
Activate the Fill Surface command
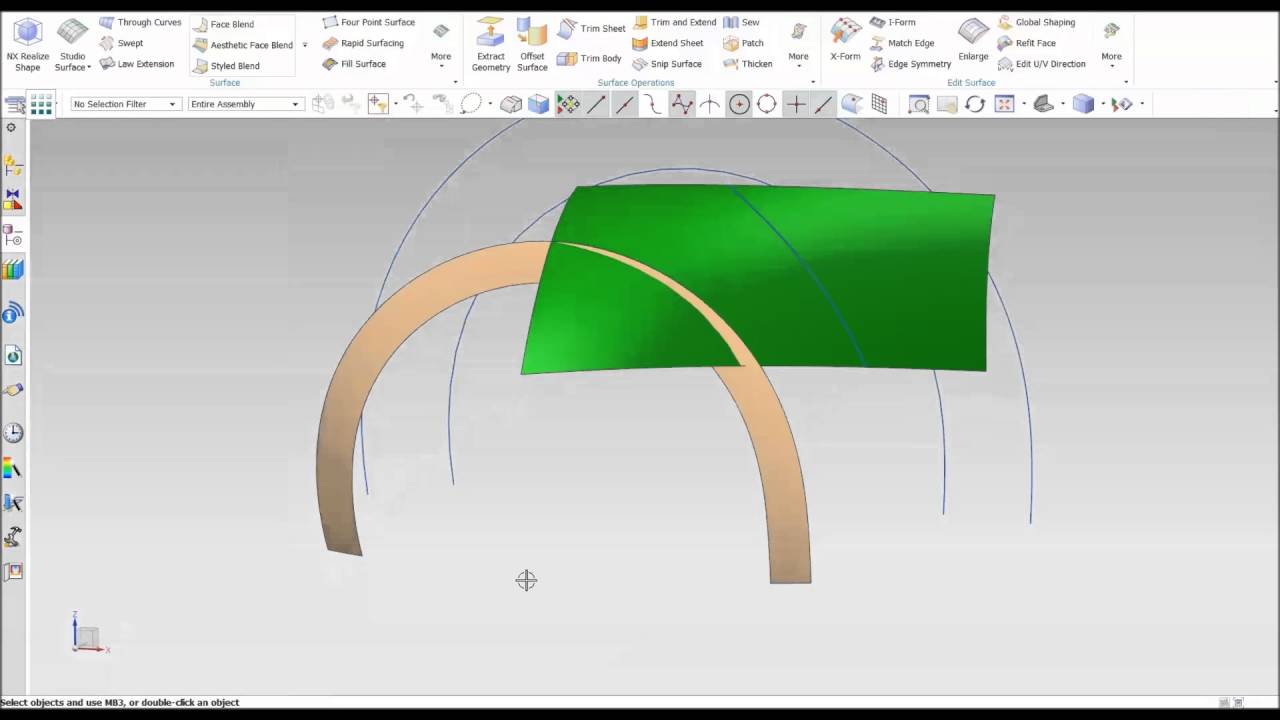353,64
